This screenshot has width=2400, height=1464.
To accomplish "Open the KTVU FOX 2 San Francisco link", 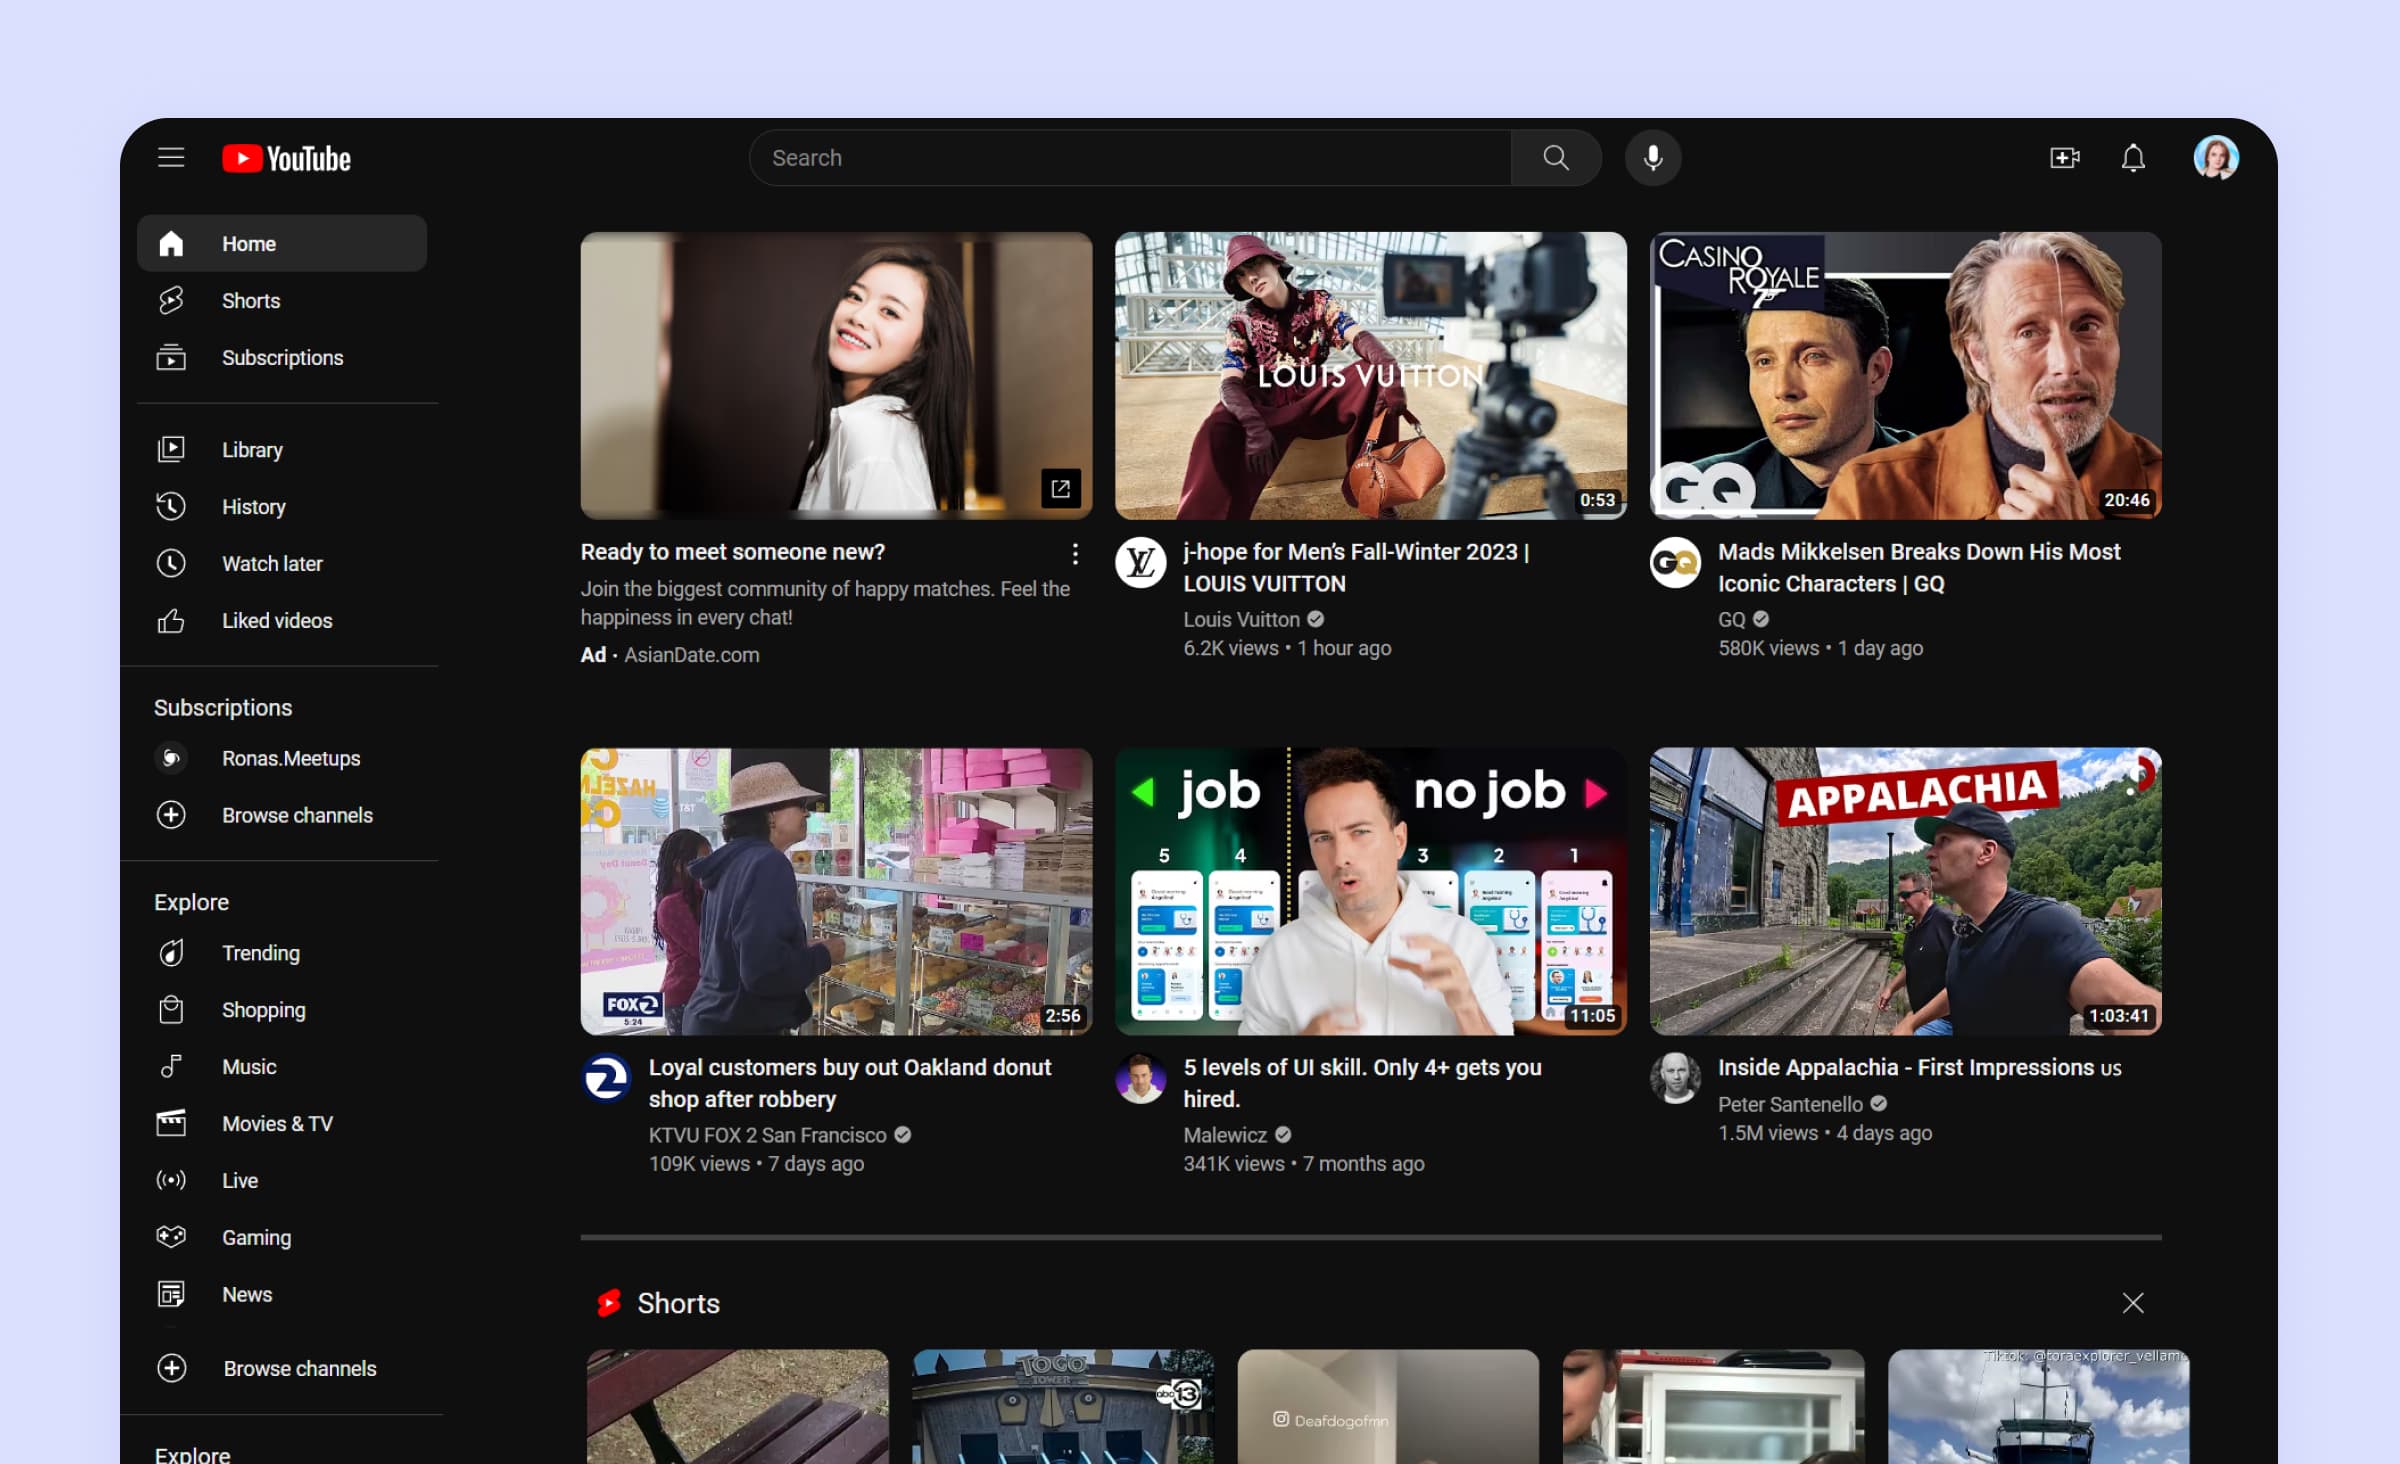I will (767, 1134).
